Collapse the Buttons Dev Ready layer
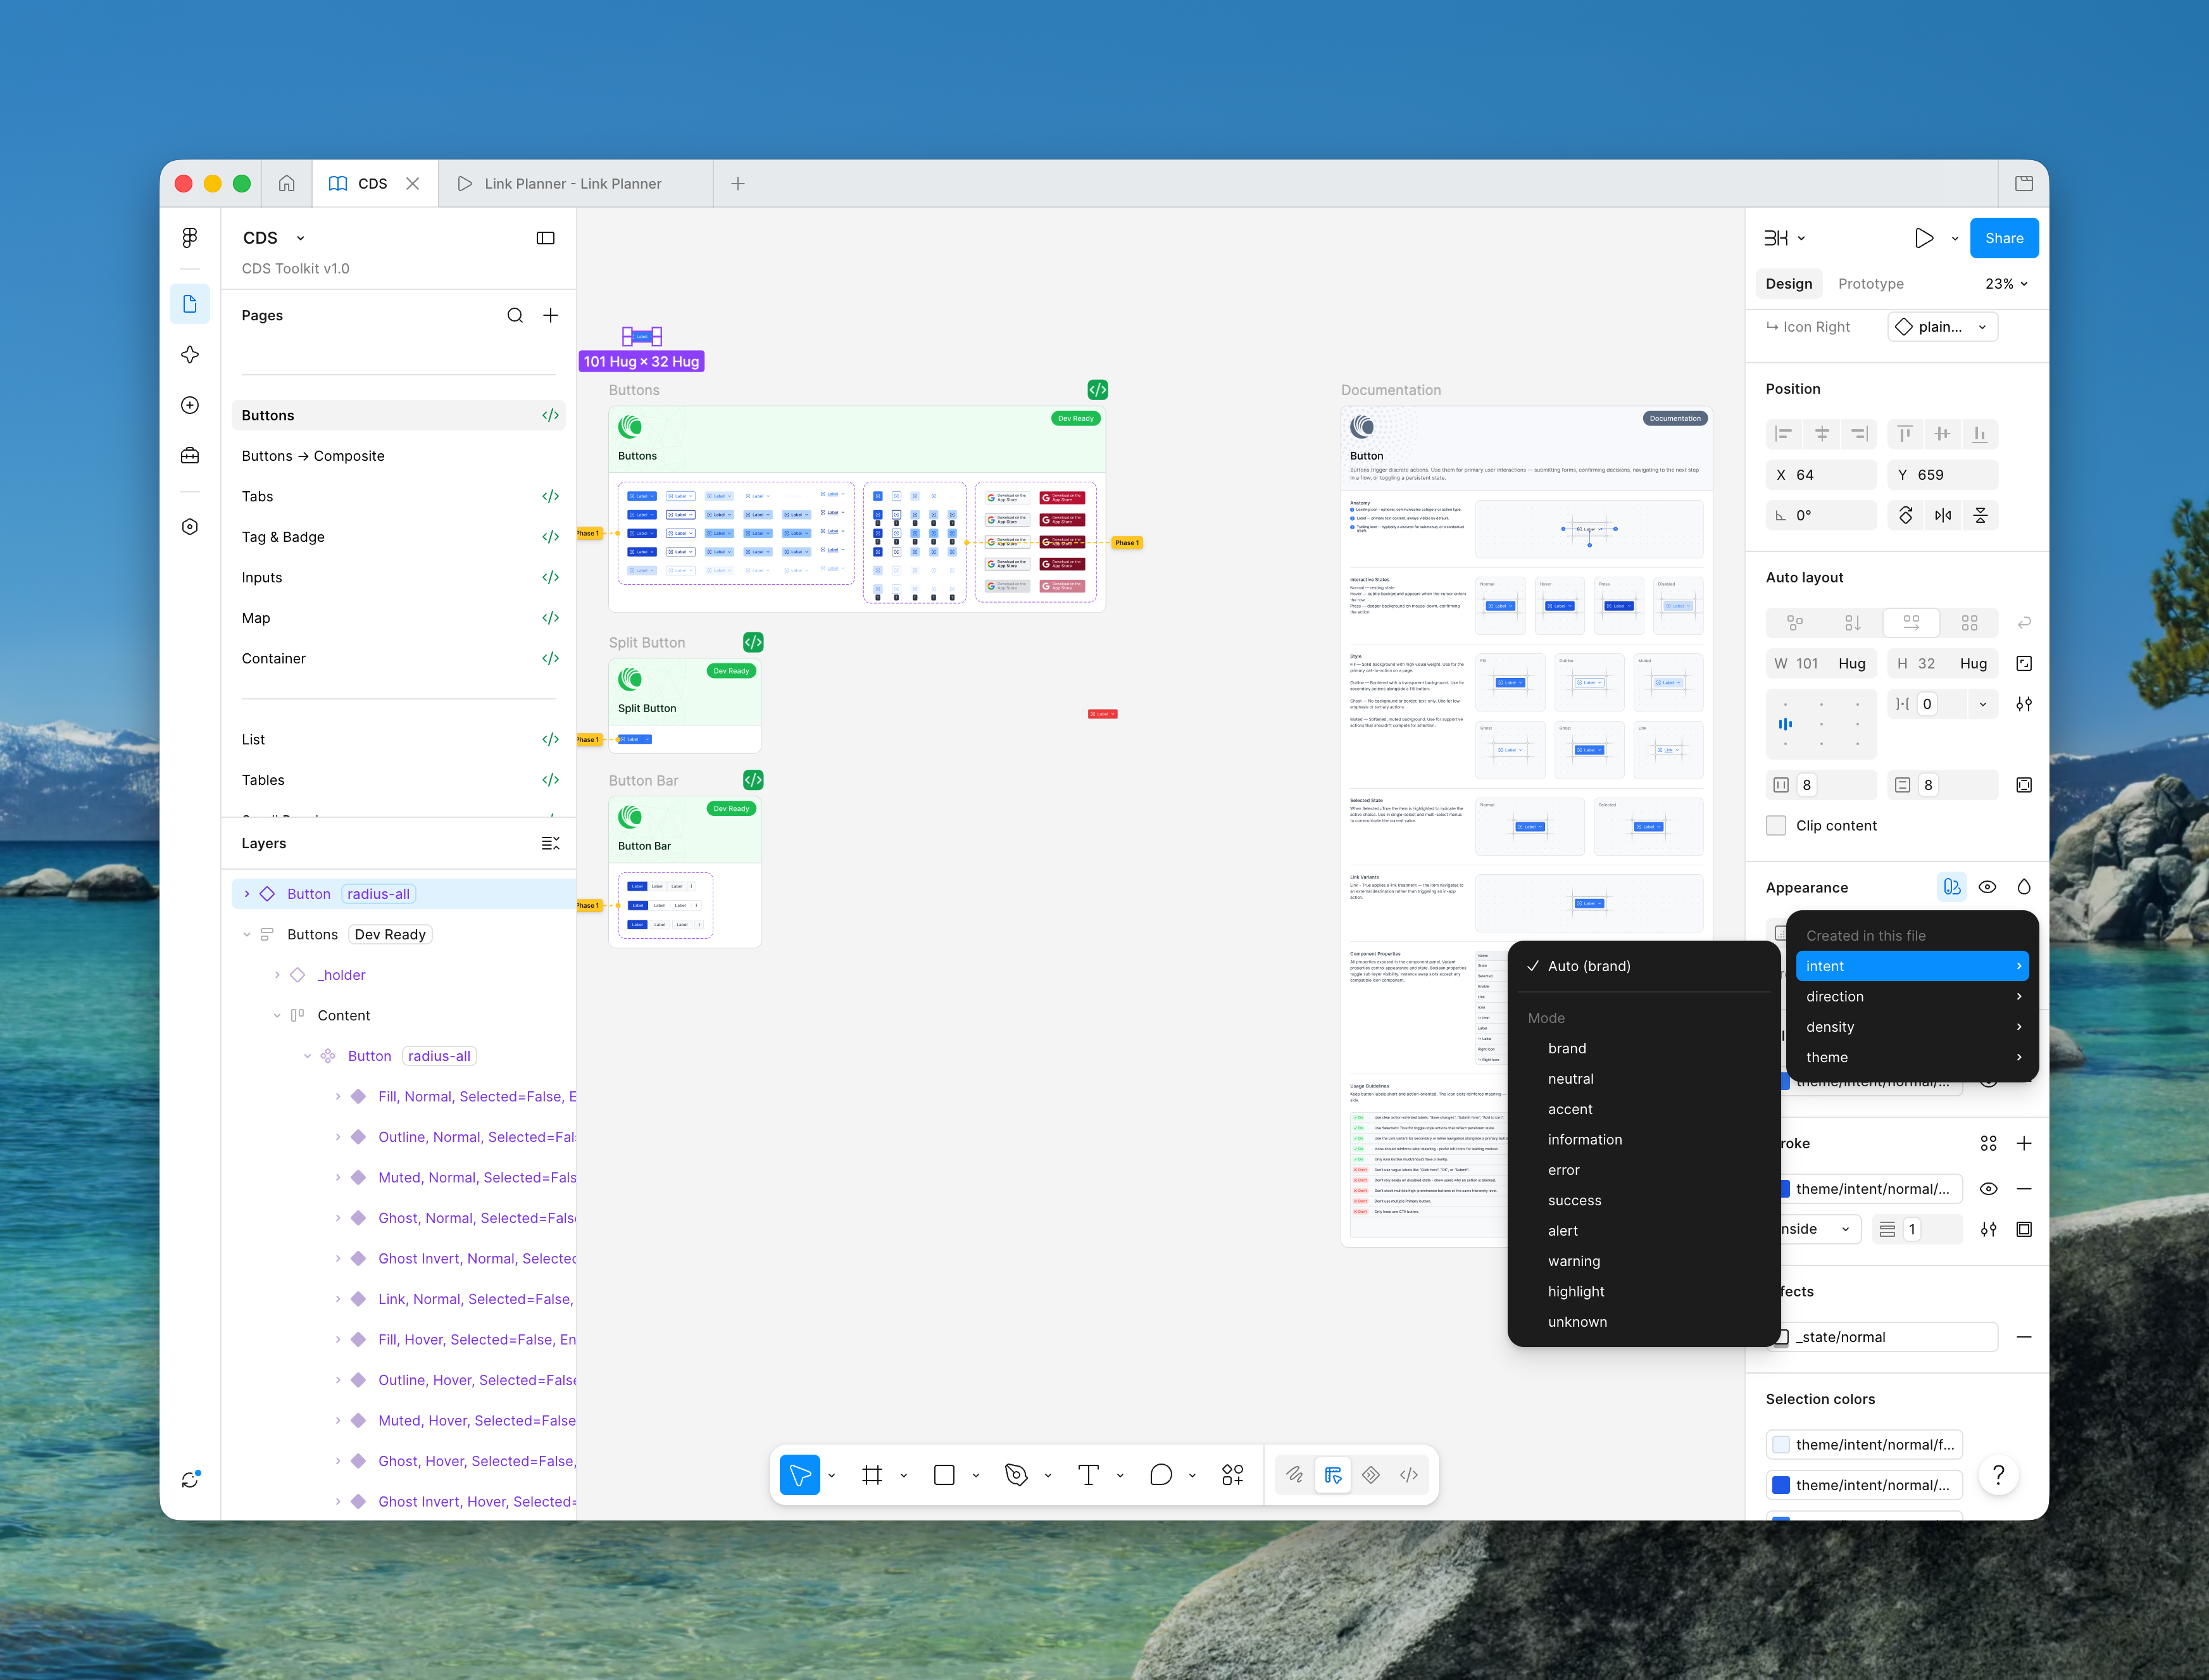The height and width of the screenshot is (1680, 2209). 247,935
